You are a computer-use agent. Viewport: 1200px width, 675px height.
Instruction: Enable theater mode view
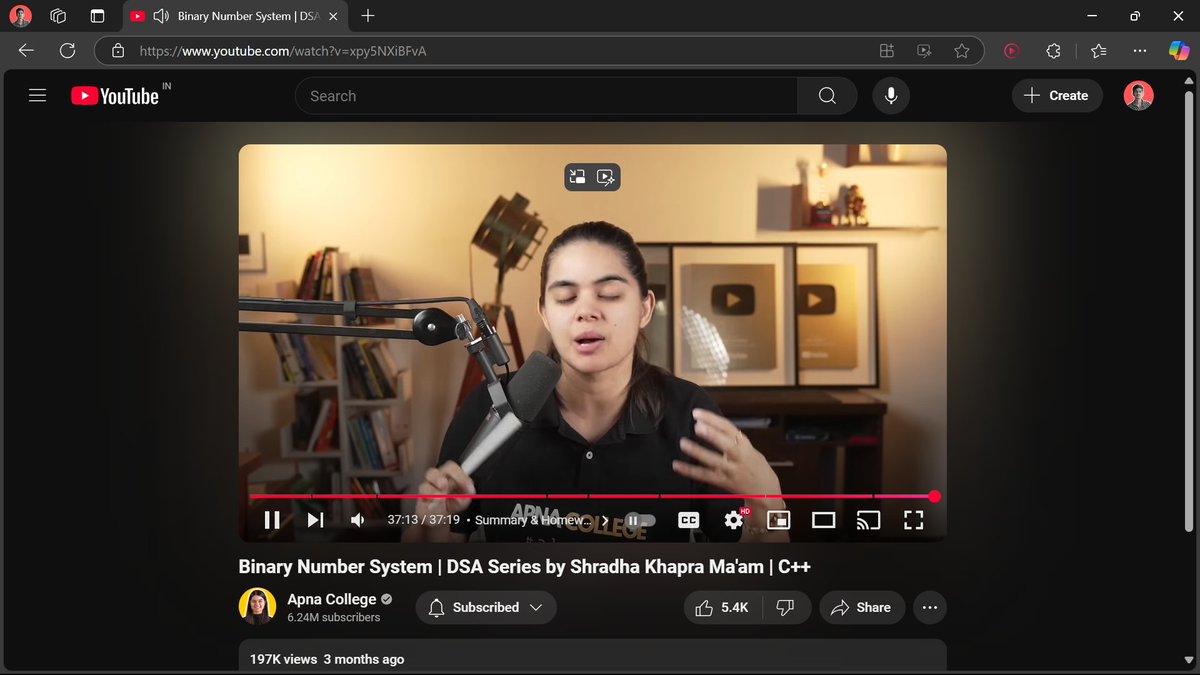(x=823, y=520)
